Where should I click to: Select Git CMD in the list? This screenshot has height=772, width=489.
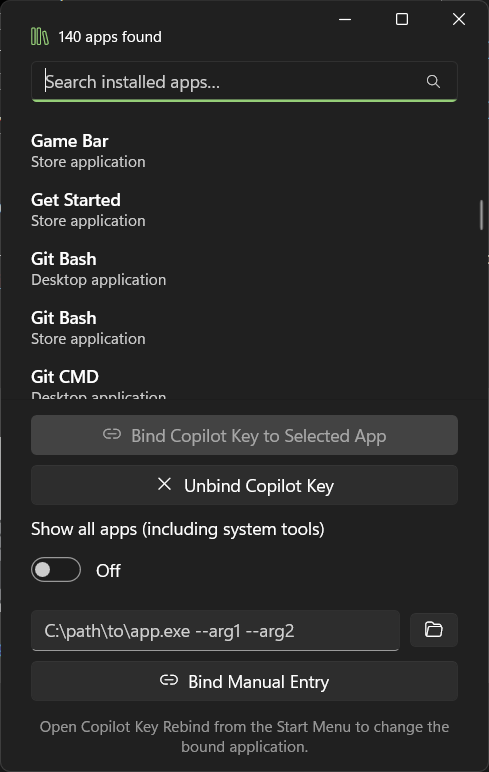click(244, 383)
